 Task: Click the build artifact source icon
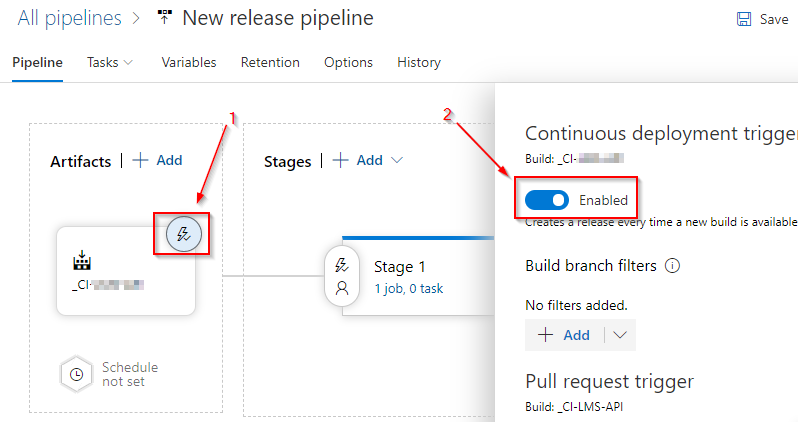pyautogui.click(x=82, y=261)
